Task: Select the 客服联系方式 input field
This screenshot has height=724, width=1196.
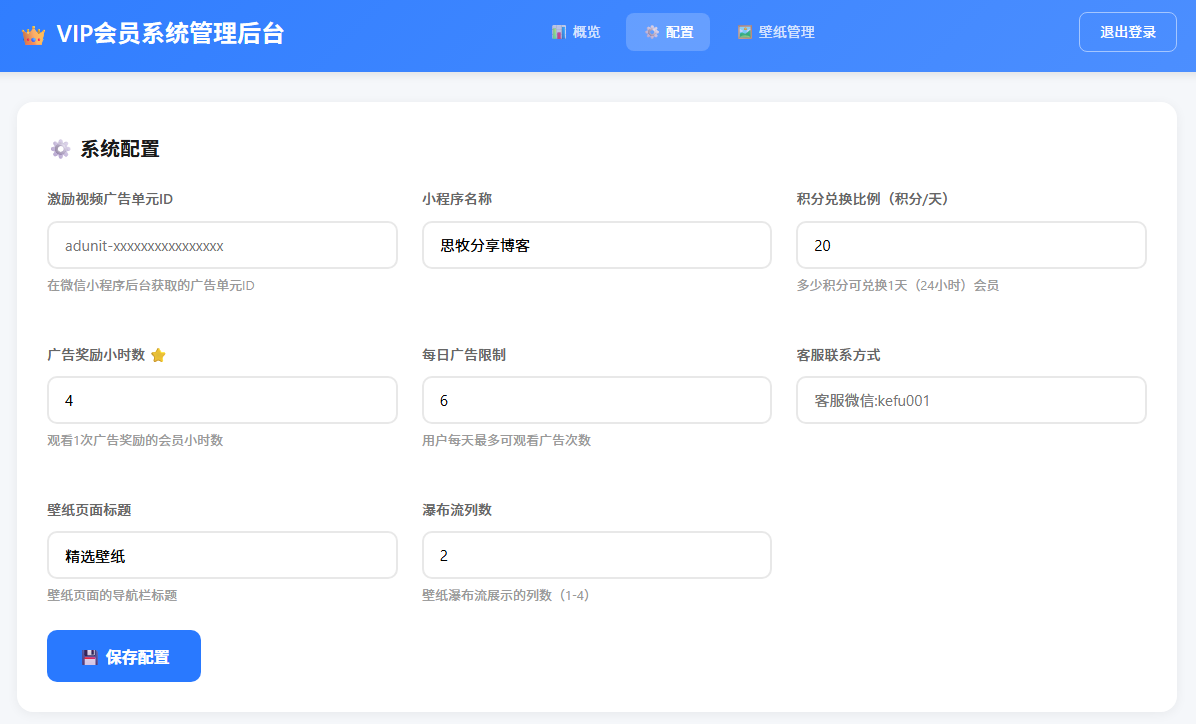Action: (971, 400)
